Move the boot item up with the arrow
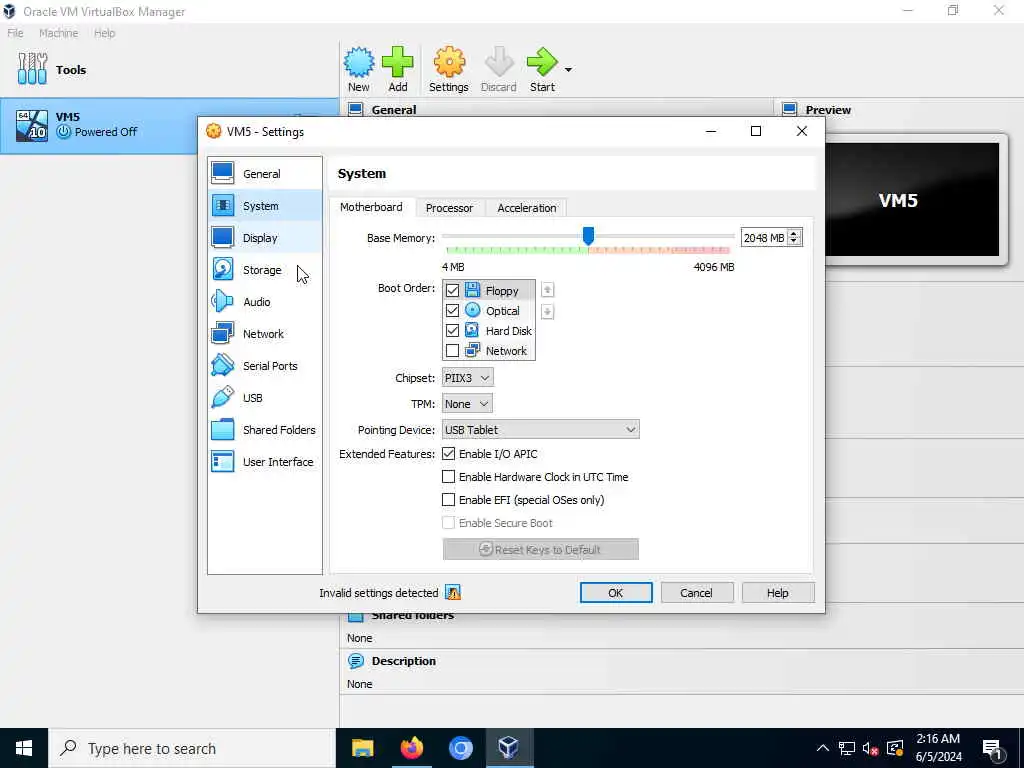The width and height of the screenshot is (1024, 768). pos(547,289)
